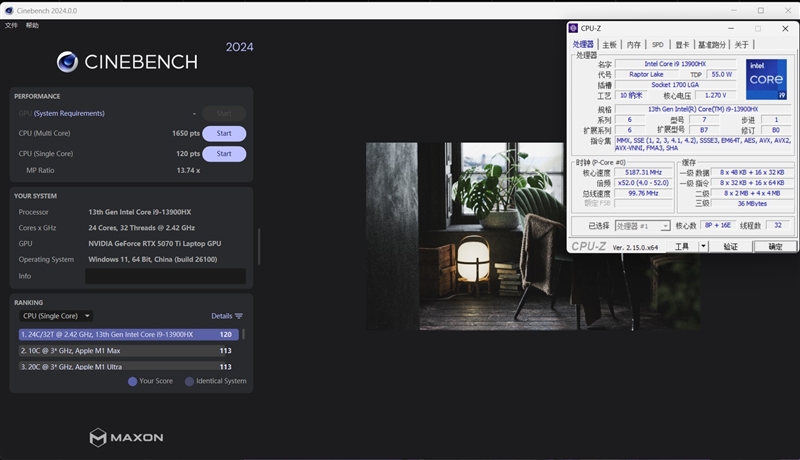Open the 工具 dropdown arrow in CPU-Z
The image size is (800, 460).
tap(703, 246)
